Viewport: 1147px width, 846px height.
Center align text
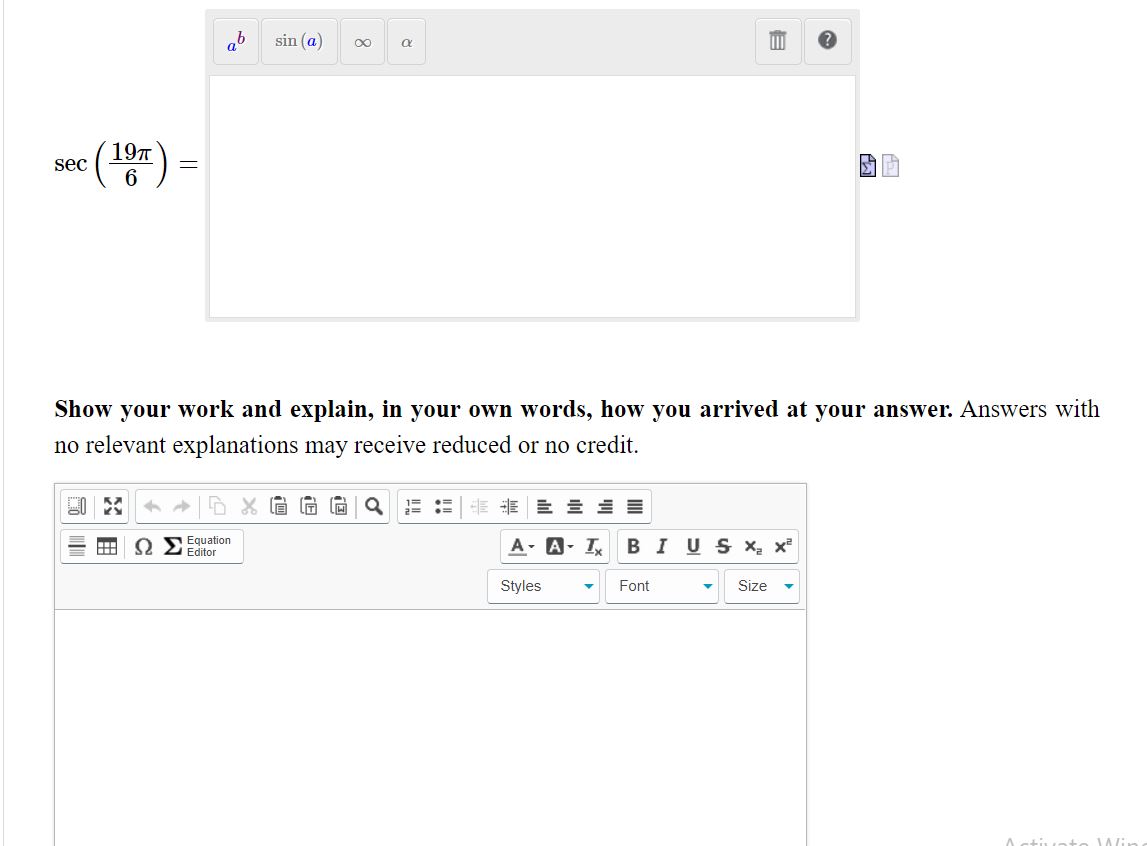pos(575,506)
